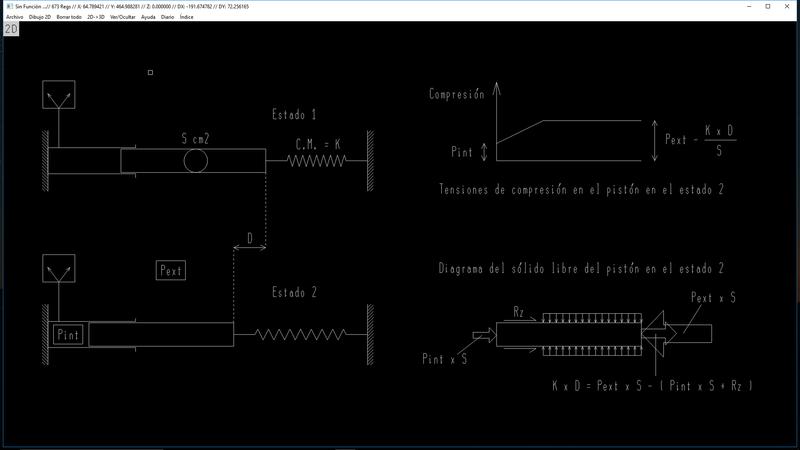Click the small square cursor marker
This screenshot has width=800, height=450.
[150, 72]
